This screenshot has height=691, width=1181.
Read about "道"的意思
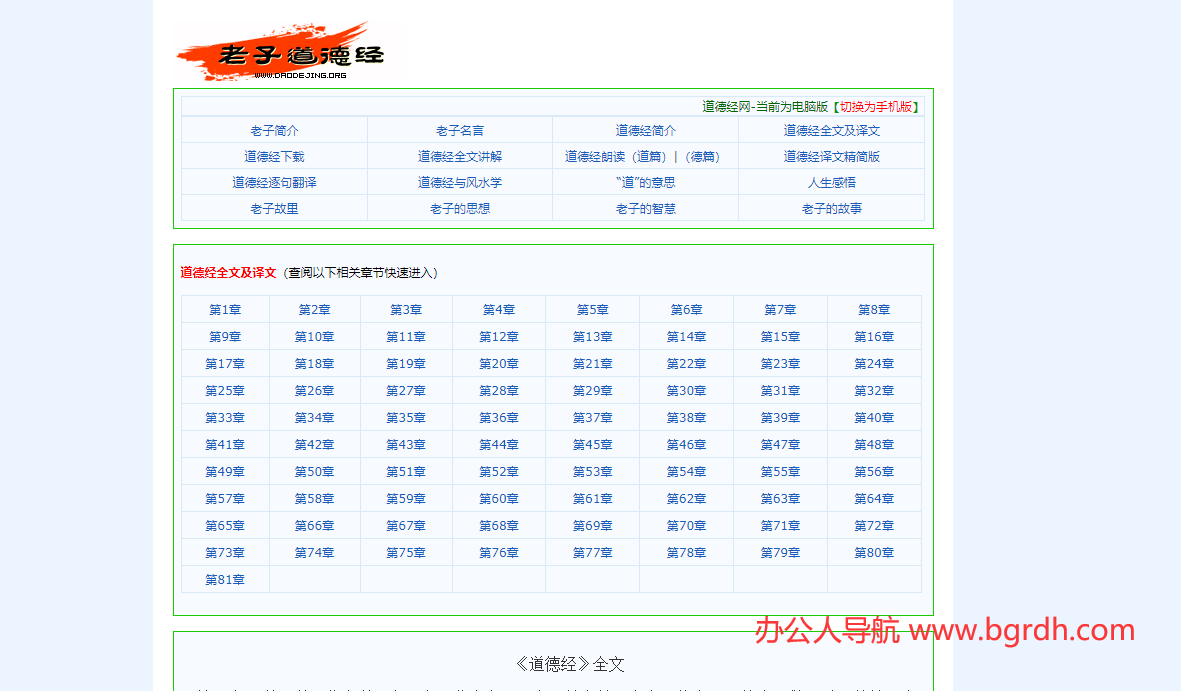click(645, 182)
